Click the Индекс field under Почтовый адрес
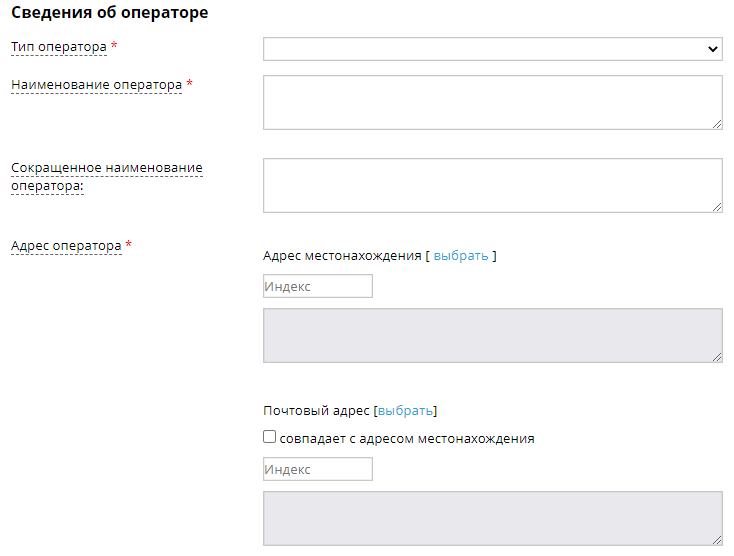 click(x=317, y=470)
